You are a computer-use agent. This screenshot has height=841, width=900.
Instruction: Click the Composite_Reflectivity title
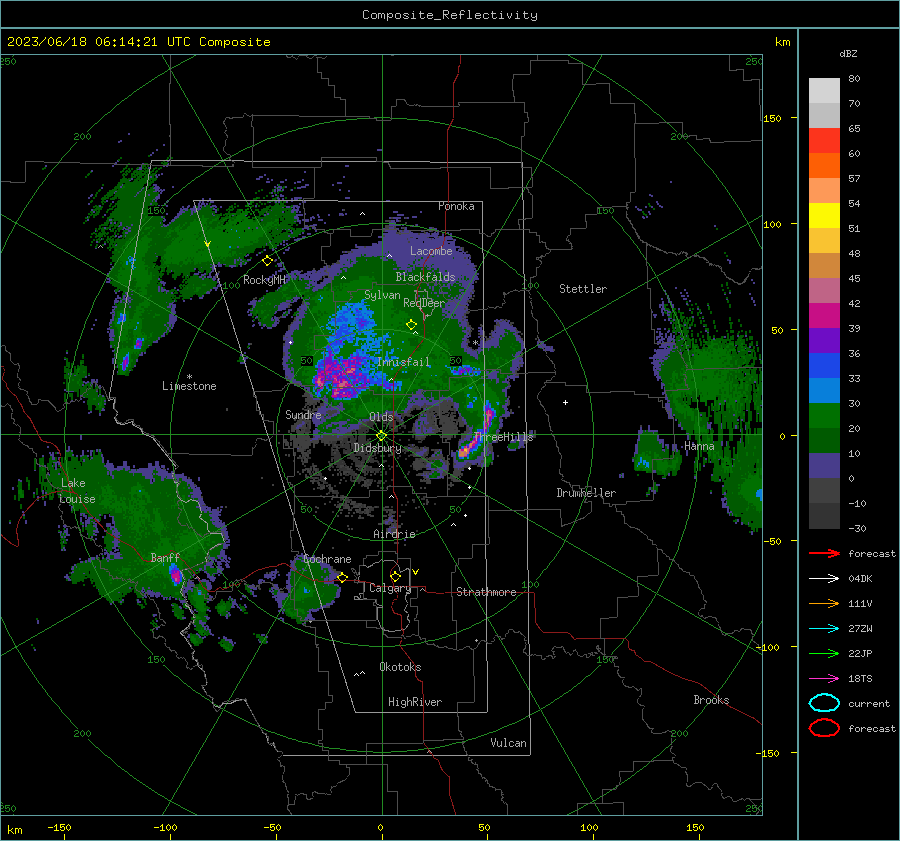point(450,15)
